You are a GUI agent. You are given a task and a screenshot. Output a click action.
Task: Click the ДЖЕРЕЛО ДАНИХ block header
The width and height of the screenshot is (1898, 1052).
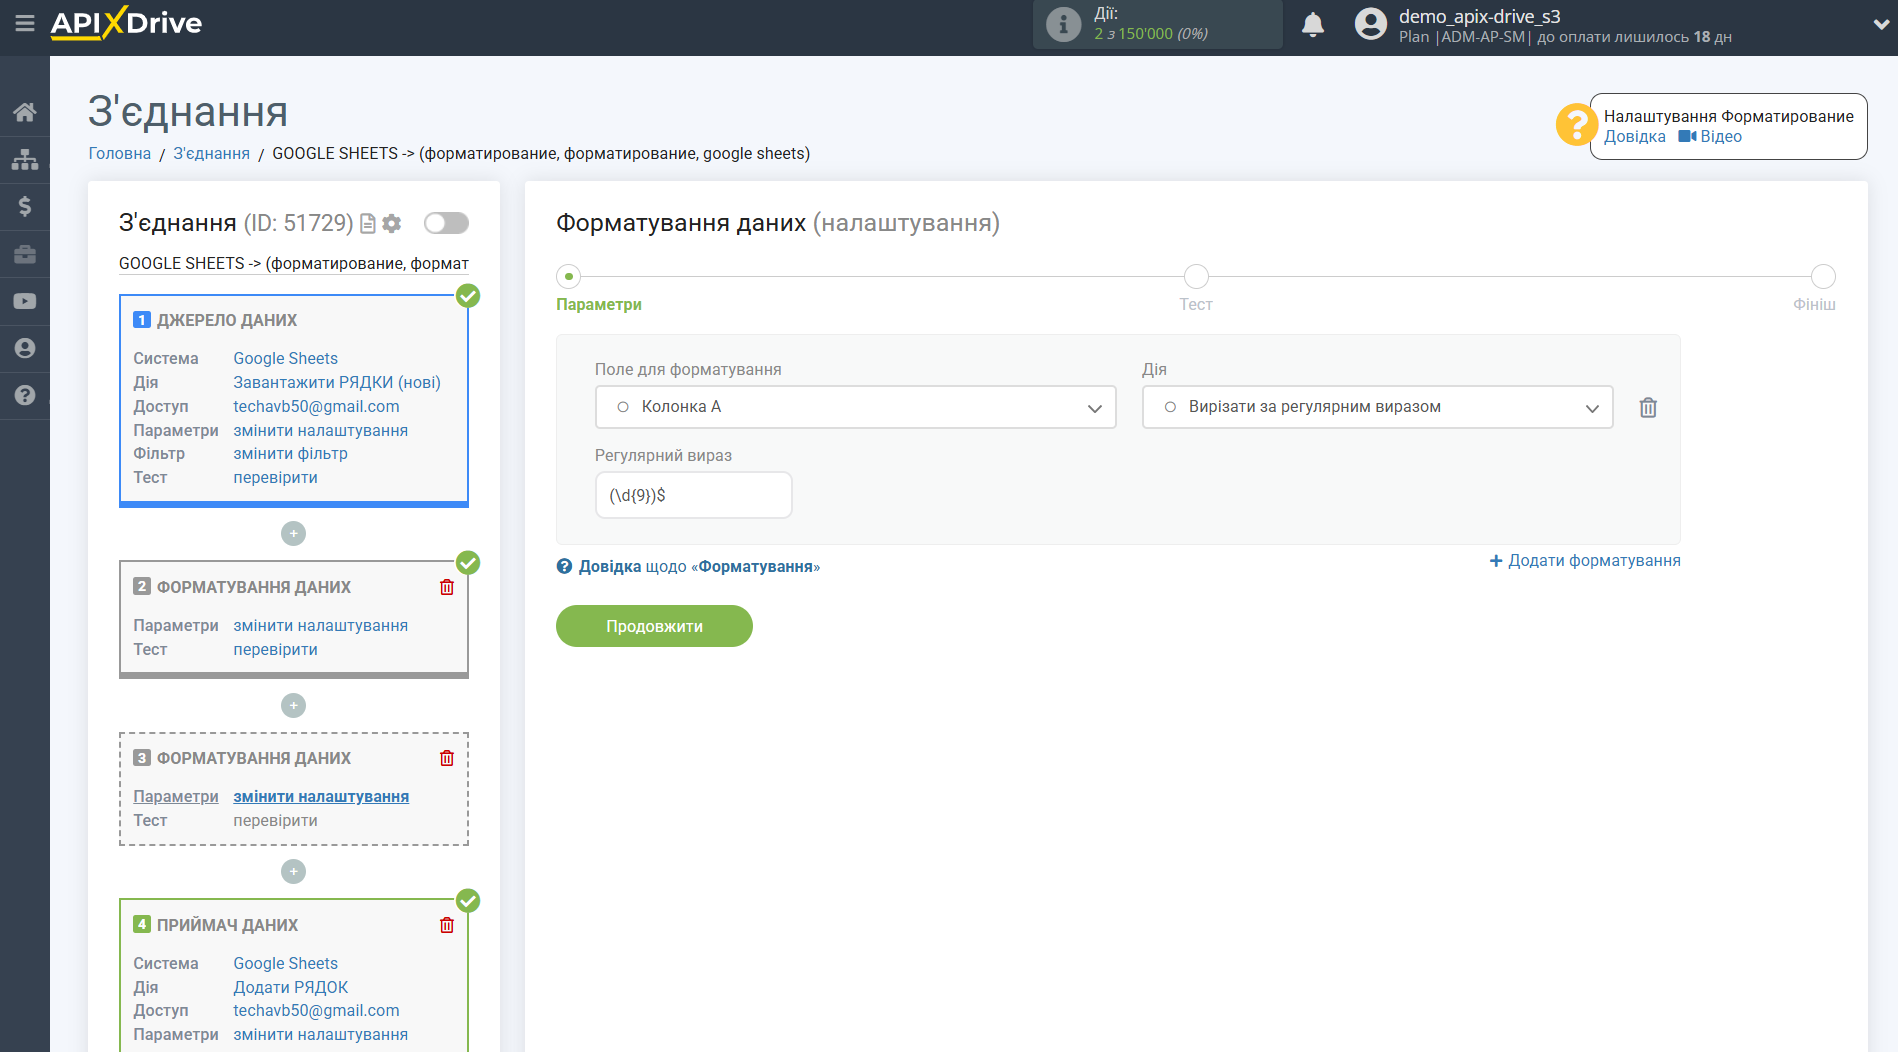click(227, 320)
